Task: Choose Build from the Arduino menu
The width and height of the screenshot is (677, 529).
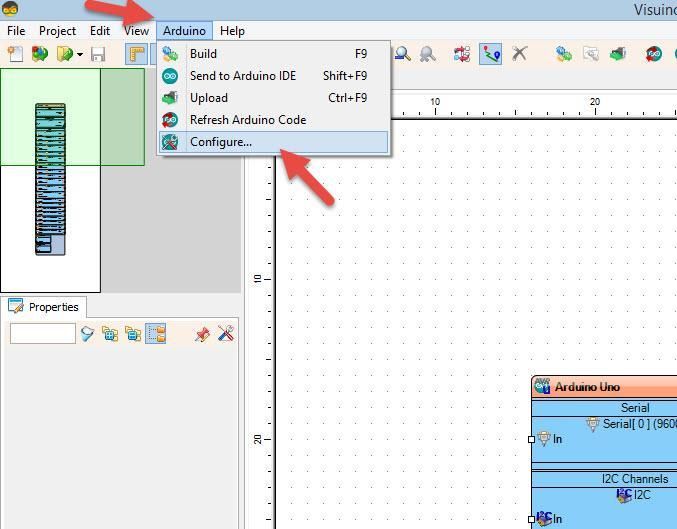Action: [x=274, y=54]
